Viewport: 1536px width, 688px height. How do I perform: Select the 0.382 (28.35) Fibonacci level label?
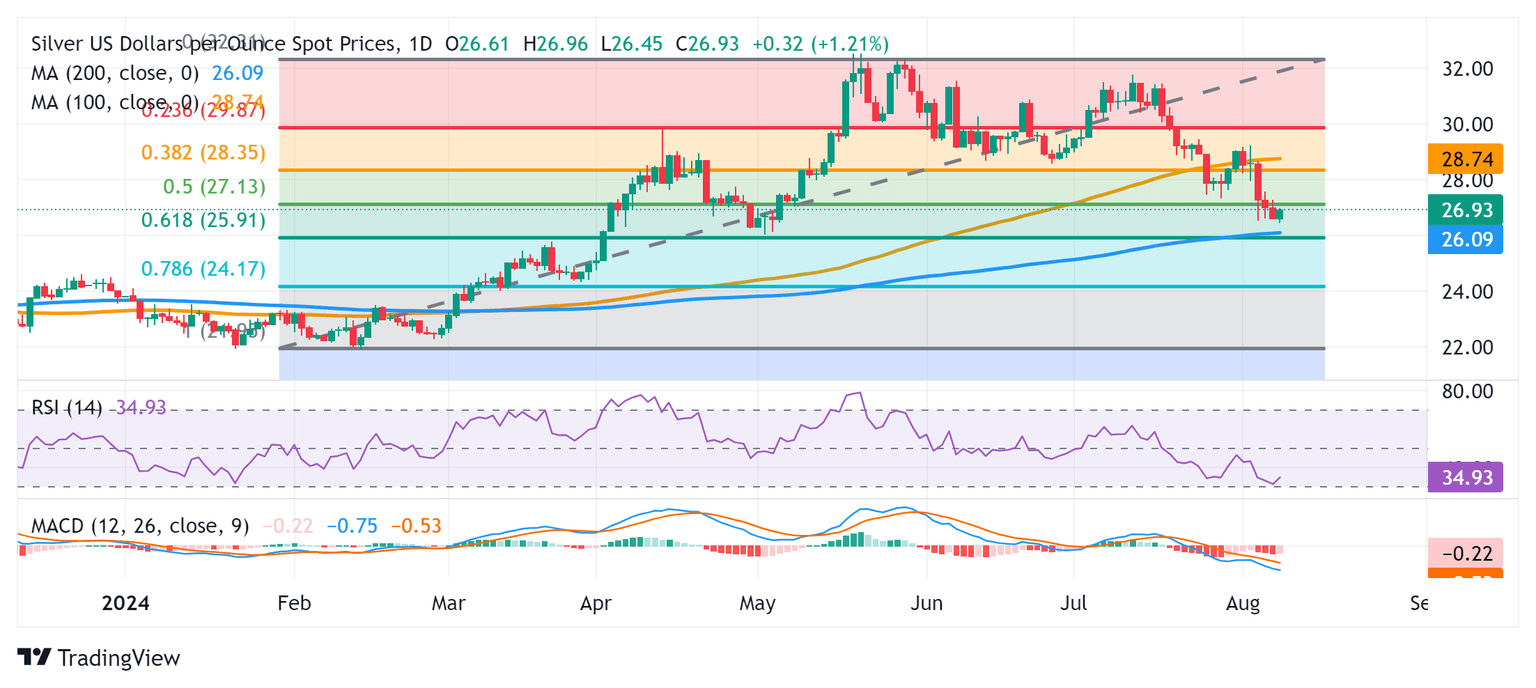[203, 155]
